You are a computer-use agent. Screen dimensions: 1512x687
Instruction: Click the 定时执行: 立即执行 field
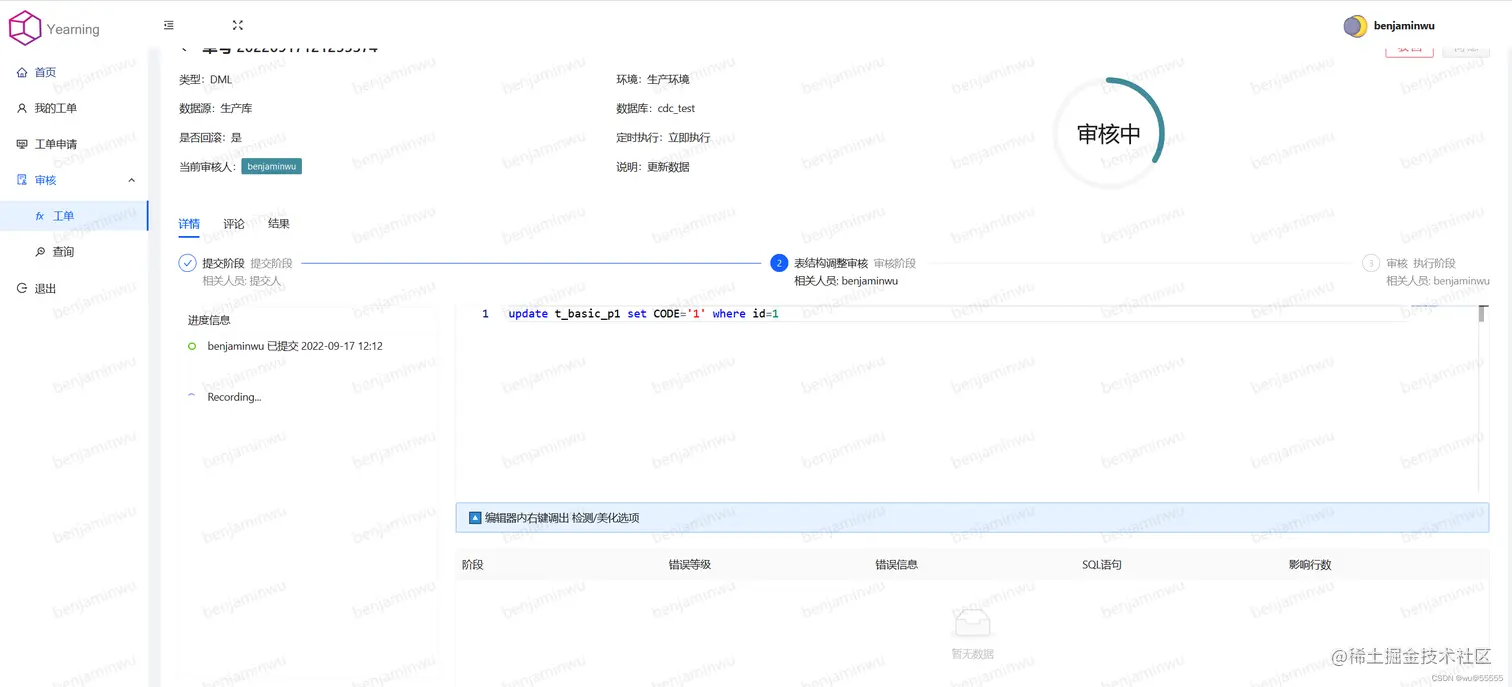(664, 137)
